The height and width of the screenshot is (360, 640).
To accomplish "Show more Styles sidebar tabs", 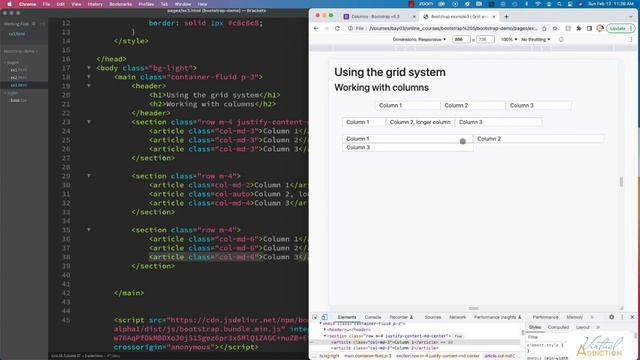I will pyautogui.click(x=598, y=327).
